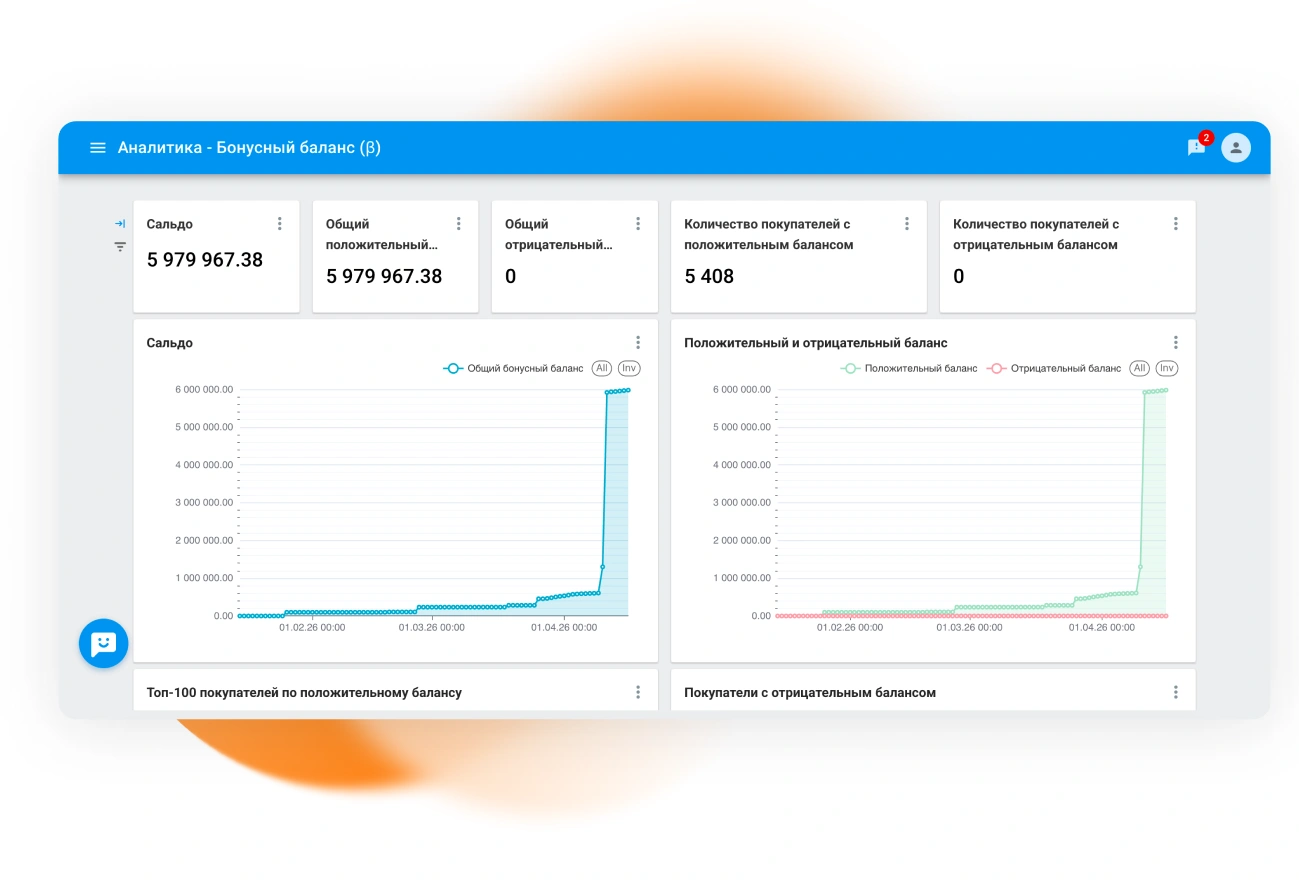This screenshot has height=880, width=1299.
Task: Open the chat support bubble
Action: pyautogui.click(x=104, y=643)
